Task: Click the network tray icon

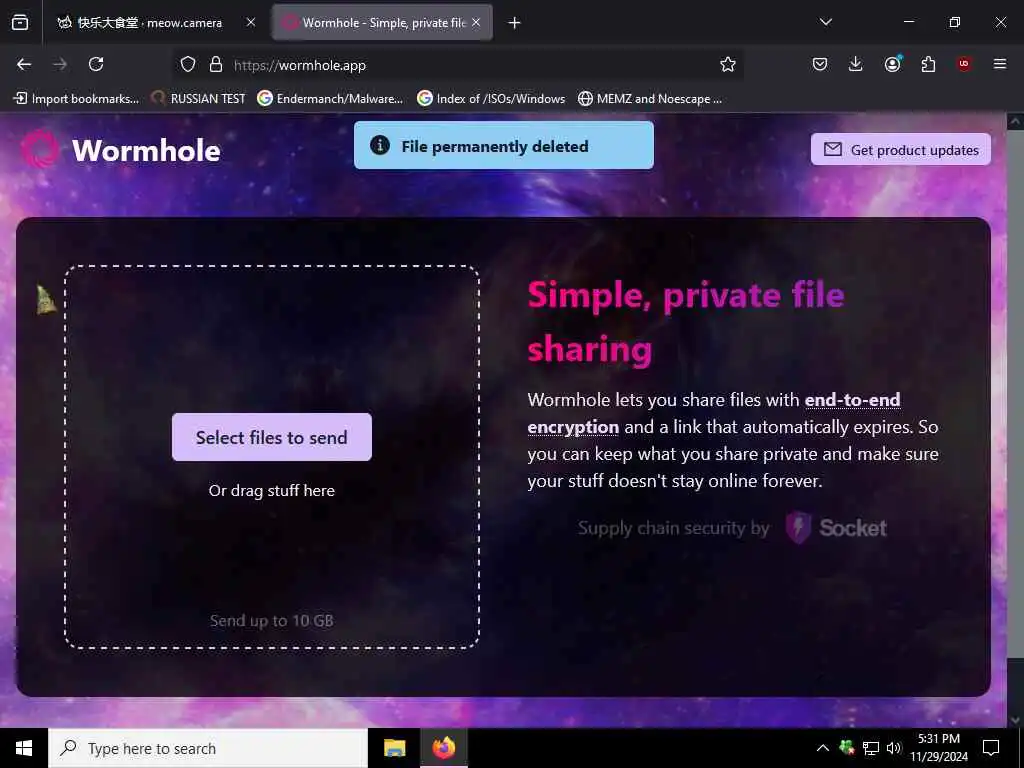Action: (871, 748)
